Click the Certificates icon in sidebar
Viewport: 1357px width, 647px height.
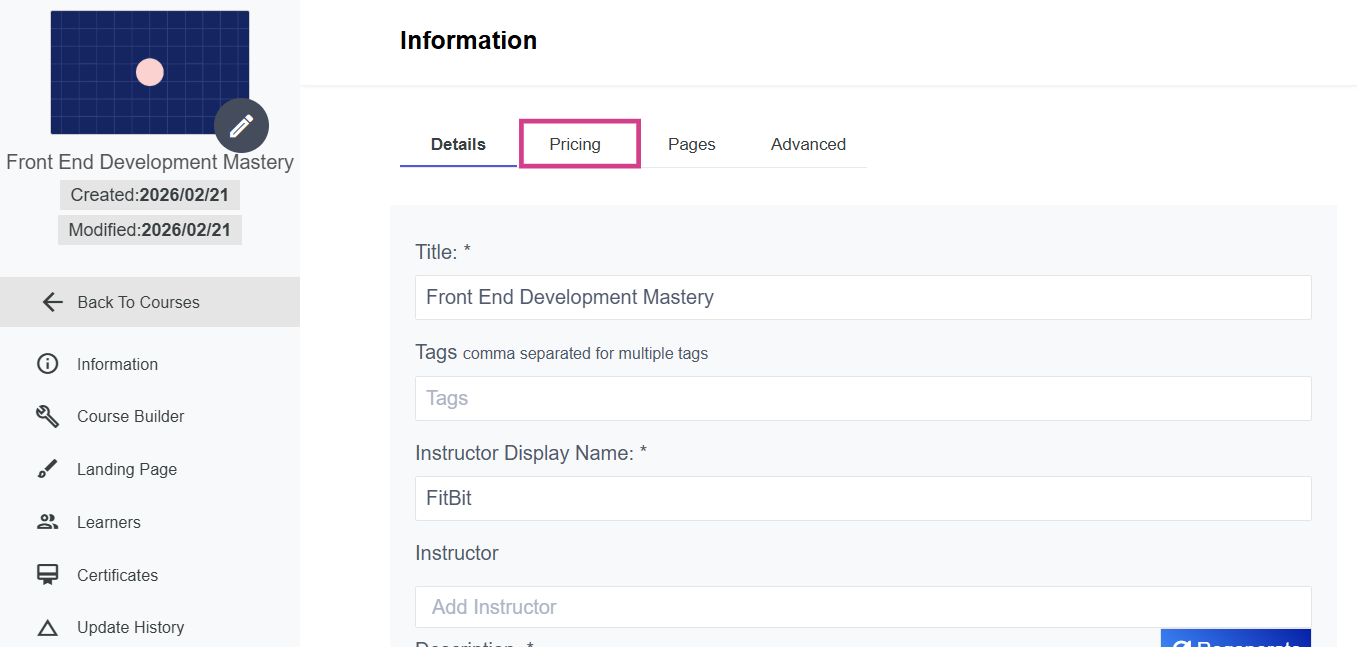(x=47, y=575)
